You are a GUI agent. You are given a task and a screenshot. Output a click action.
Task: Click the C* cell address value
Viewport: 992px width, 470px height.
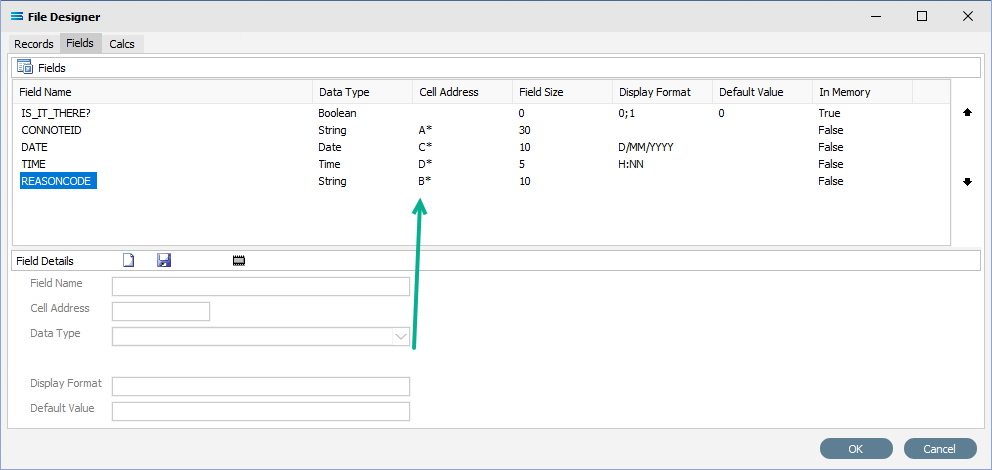click(x=426, y=147)
